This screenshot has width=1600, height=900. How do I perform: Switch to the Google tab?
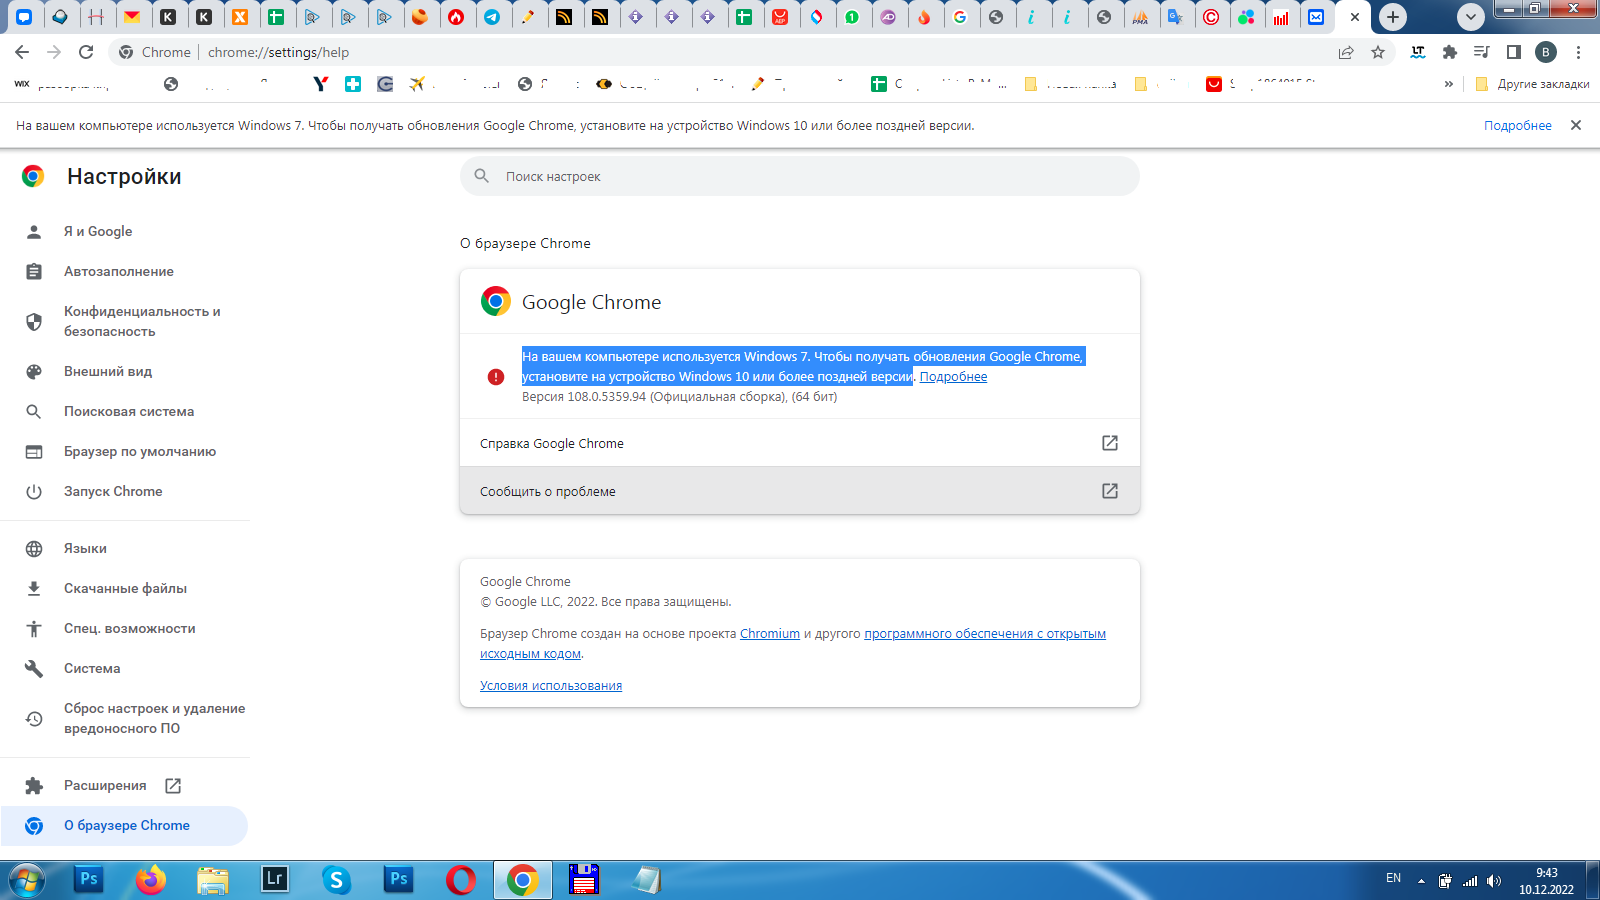pyautogui.click(x=960, y=17)
